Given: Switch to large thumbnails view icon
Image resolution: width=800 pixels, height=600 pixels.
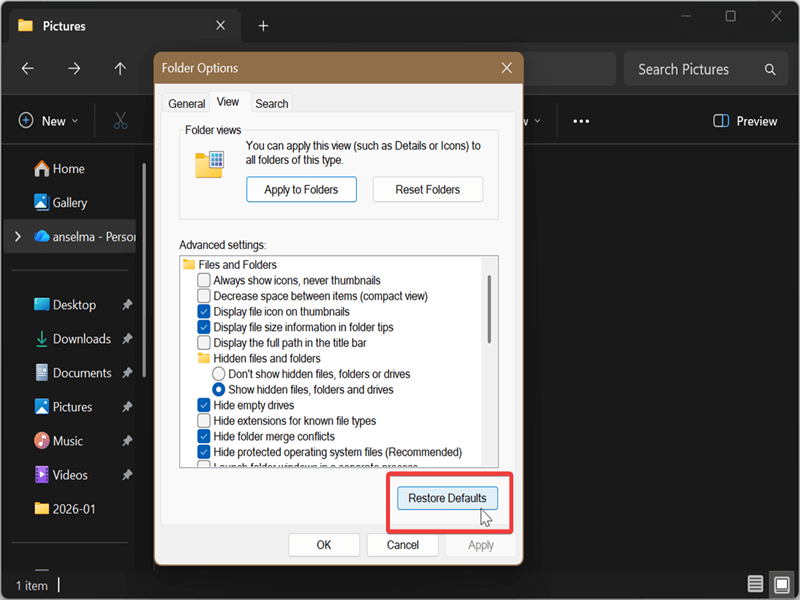Looking at the screenshot, I should 779,584.
